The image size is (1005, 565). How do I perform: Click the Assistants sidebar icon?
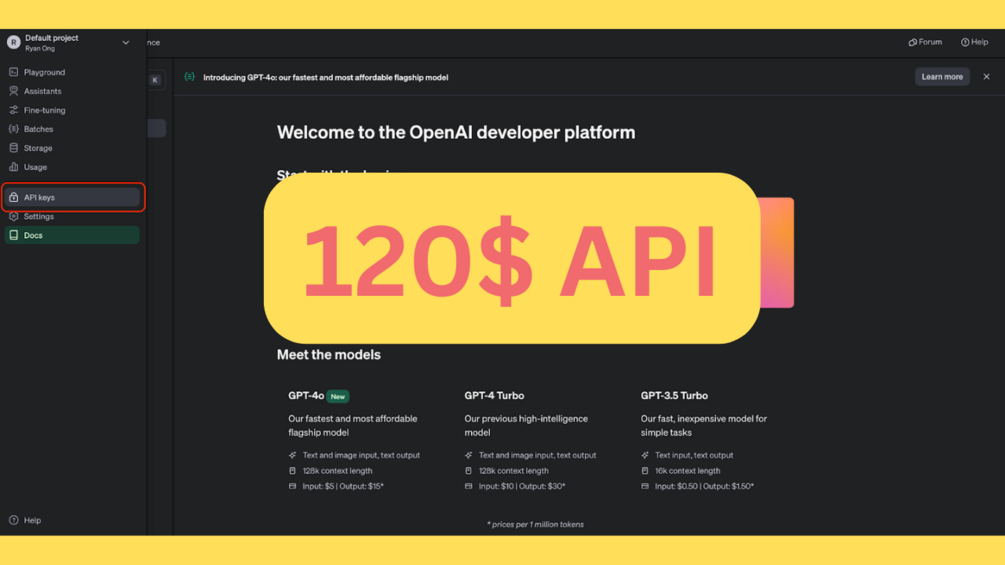pos(13,91)
